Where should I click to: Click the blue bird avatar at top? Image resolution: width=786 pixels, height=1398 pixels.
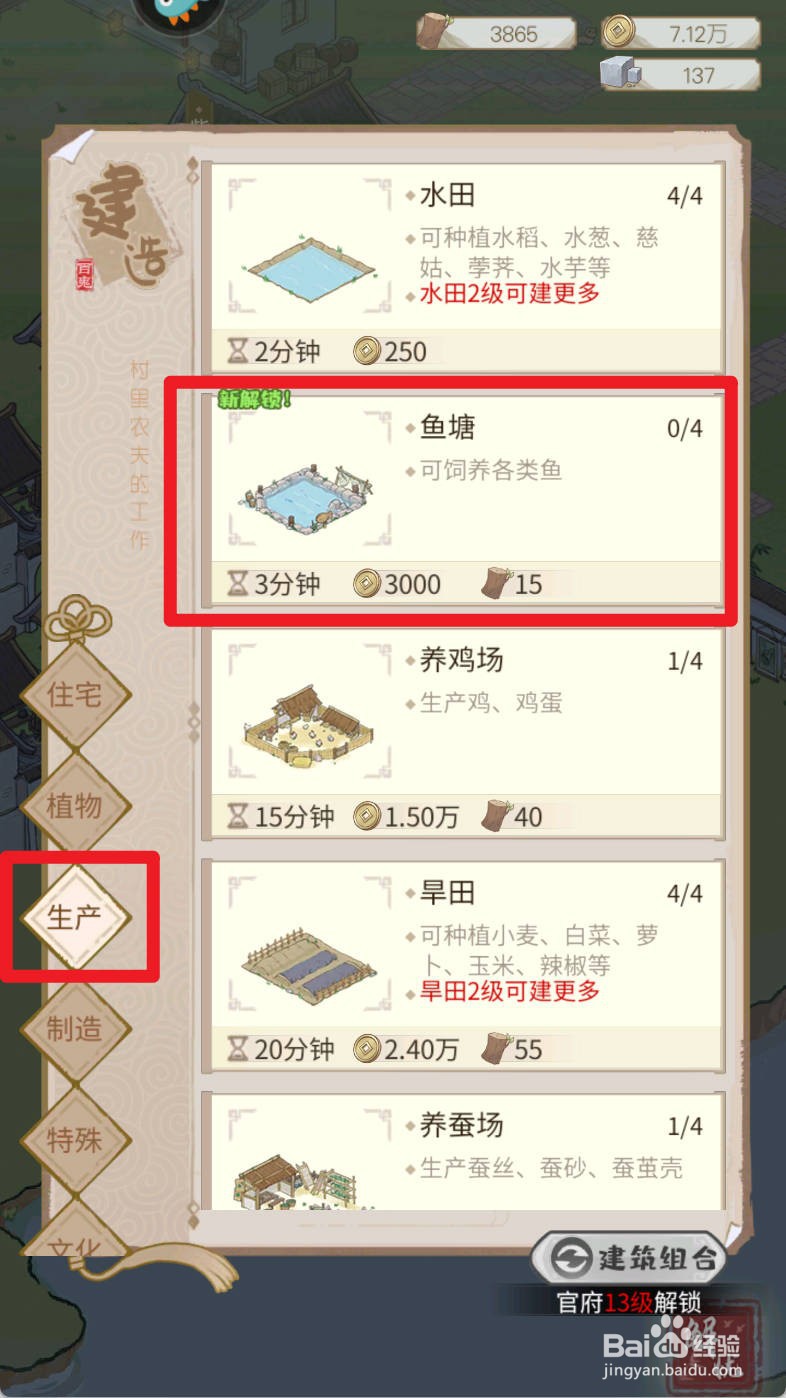pos(179,12)
